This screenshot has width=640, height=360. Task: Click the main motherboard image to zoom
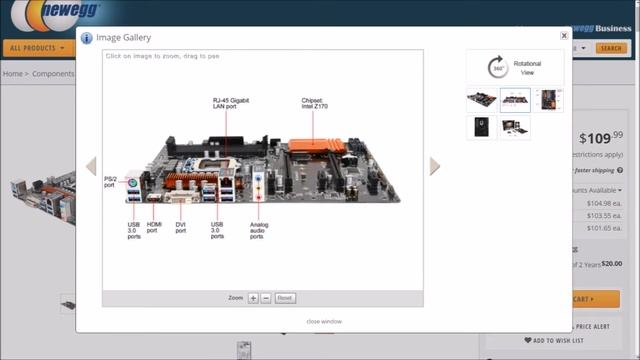[x=263, y=170]
